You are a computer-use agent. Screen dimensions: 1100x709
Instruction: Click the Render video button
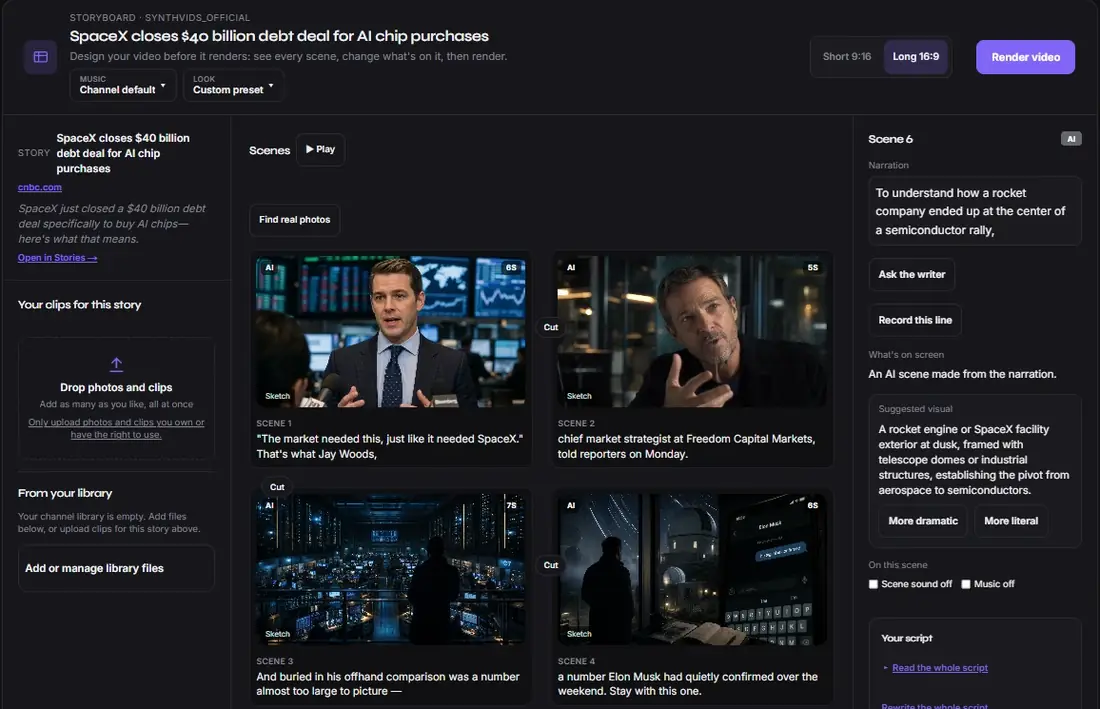tap(1025, 57)
